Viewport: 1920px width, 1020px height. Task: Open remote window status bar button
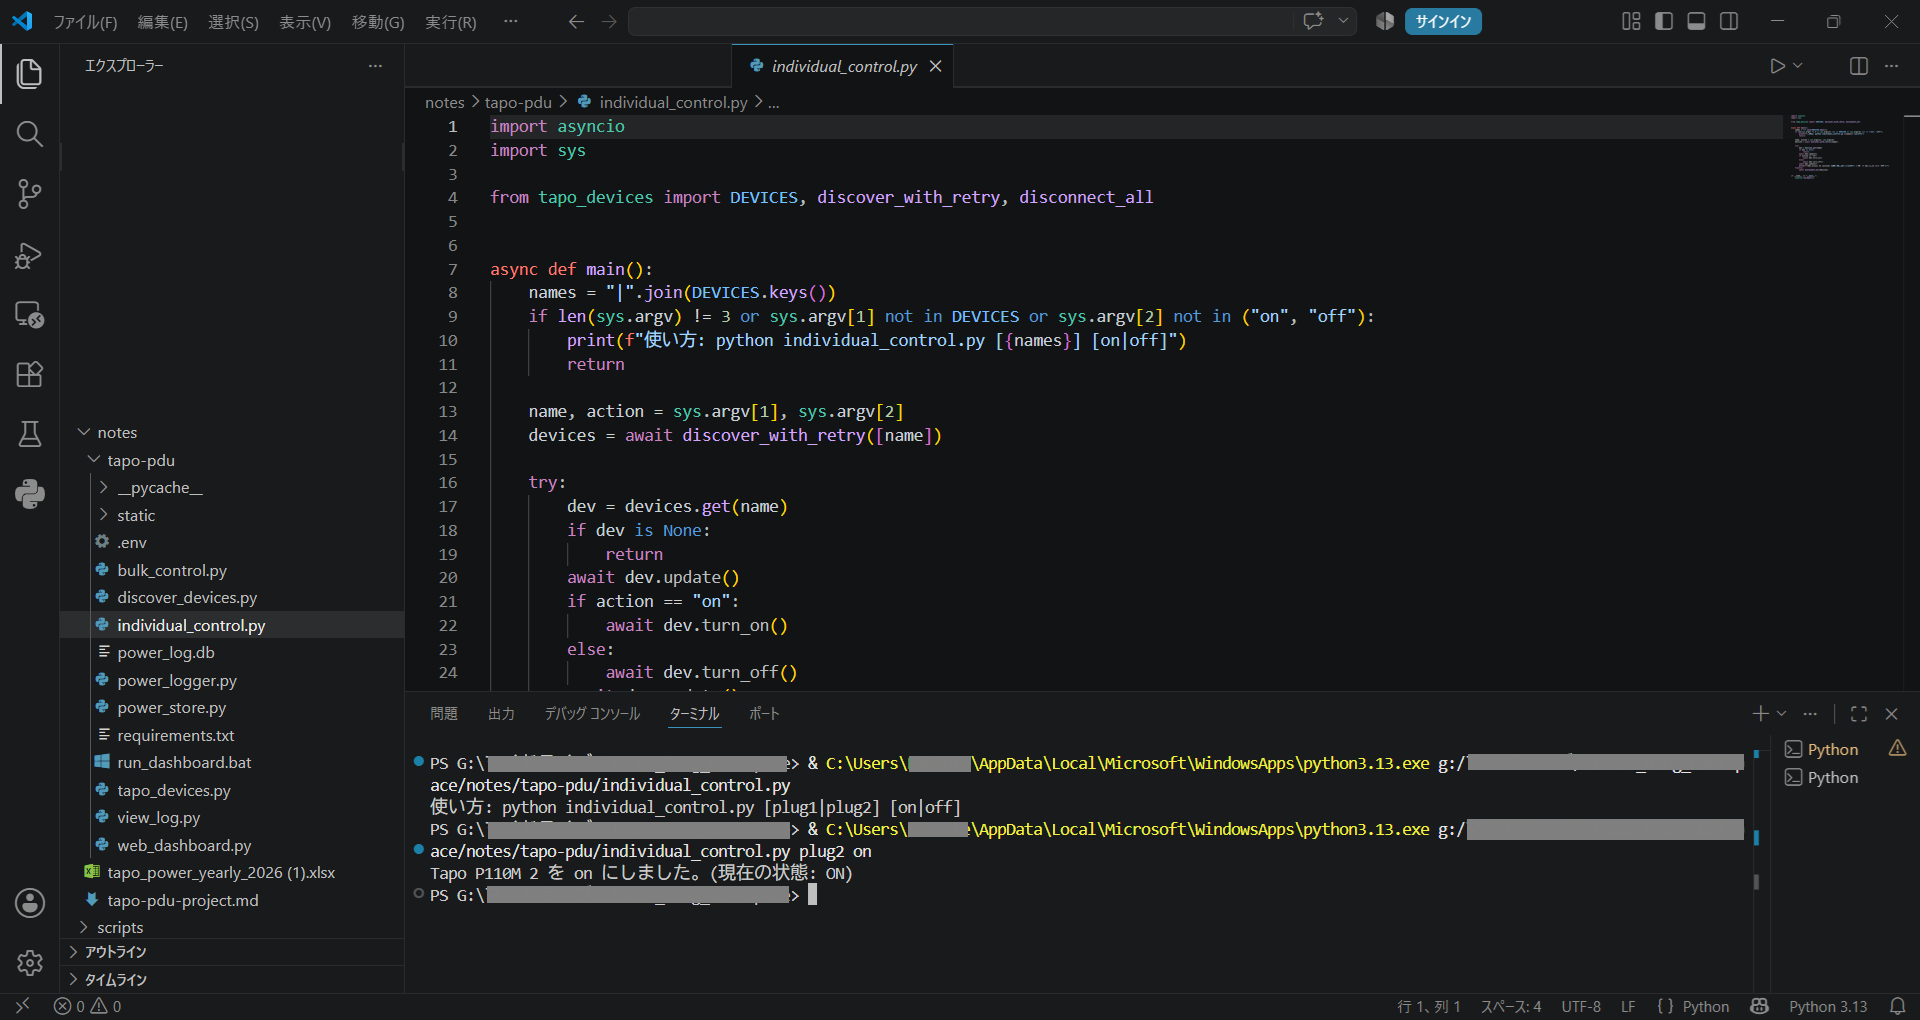(x=22, y=1007)
